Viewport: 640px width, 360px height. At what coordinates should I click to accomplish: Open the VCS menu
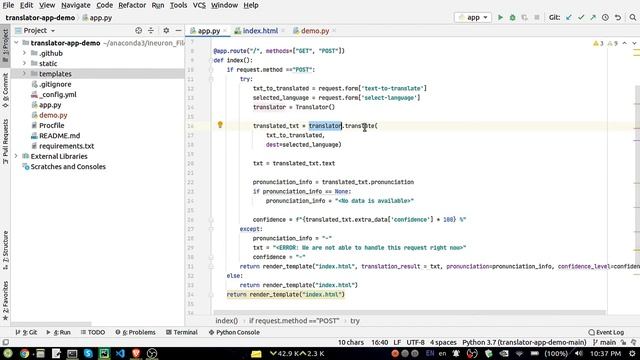pos(199,5)
